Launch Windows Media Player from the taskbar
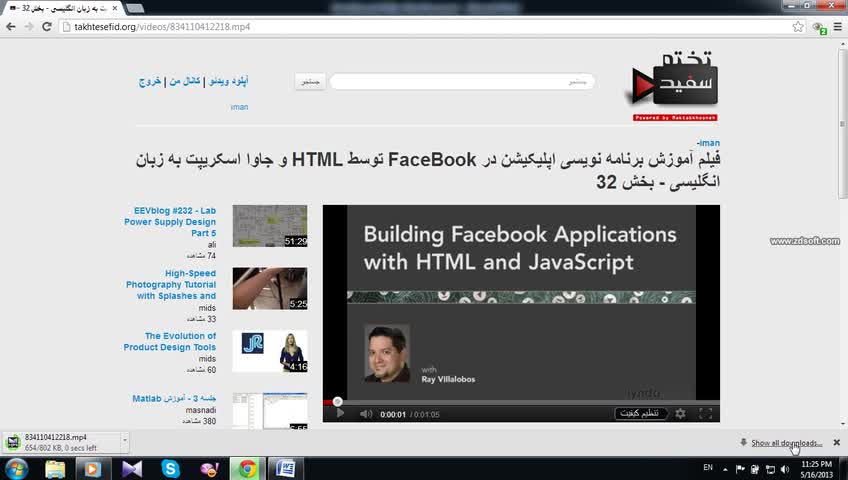 [93, 469]
